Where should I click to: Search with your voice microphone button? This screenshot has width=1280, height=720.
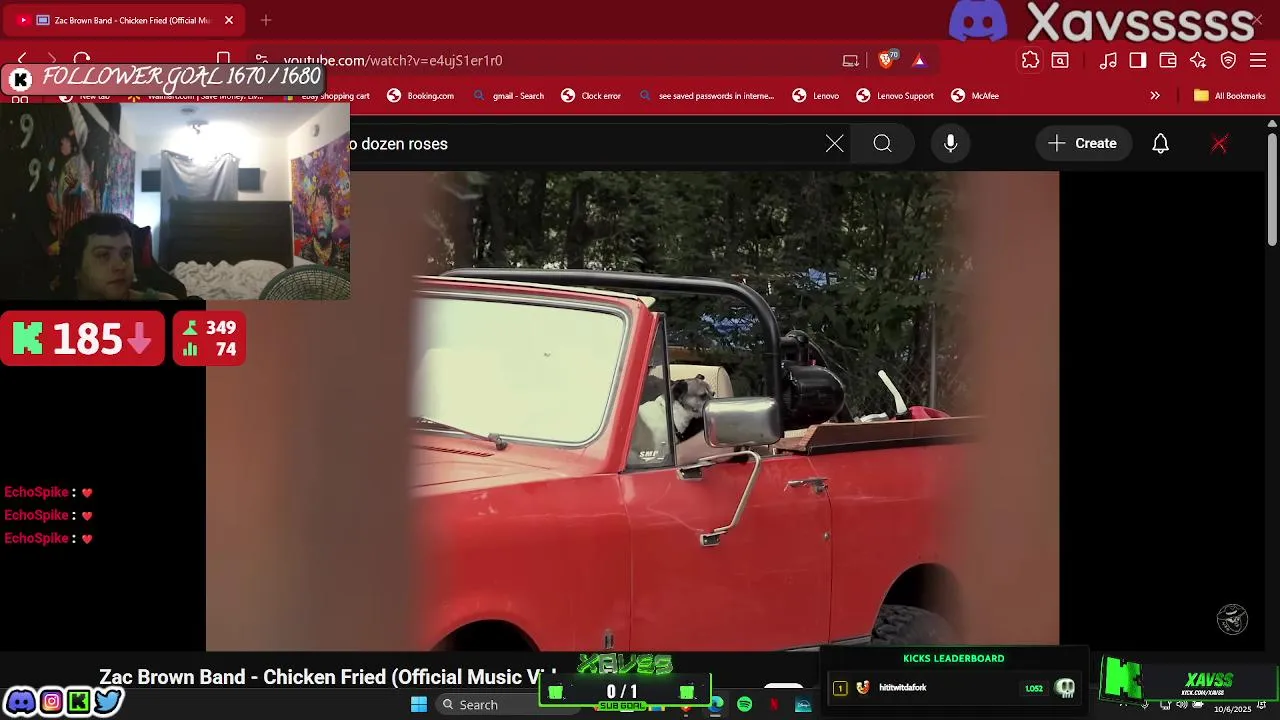click(x=951, y=144)
